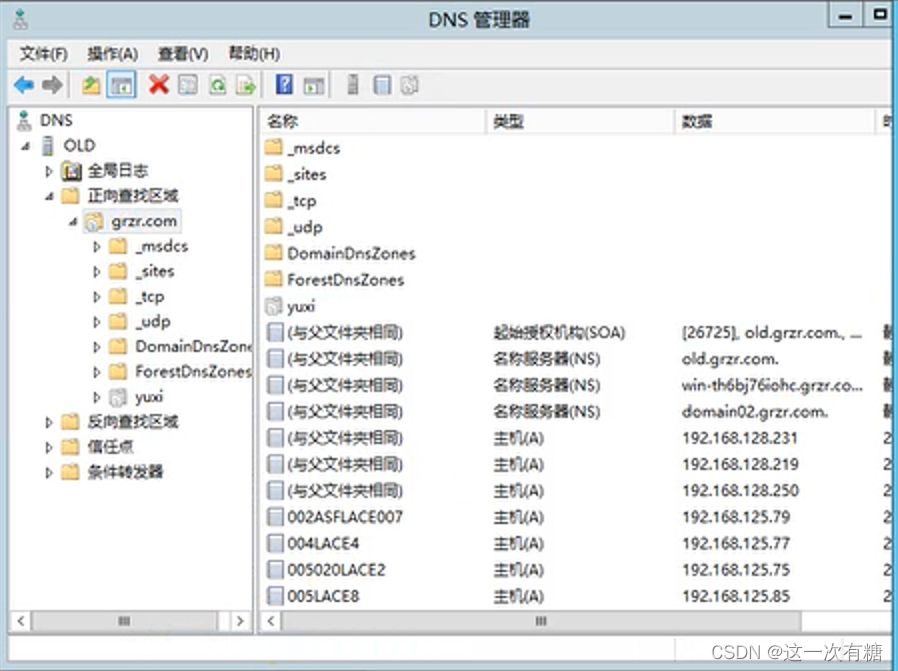
Task: Click the export list toolbar icon
Action: (x=244, y=85)
